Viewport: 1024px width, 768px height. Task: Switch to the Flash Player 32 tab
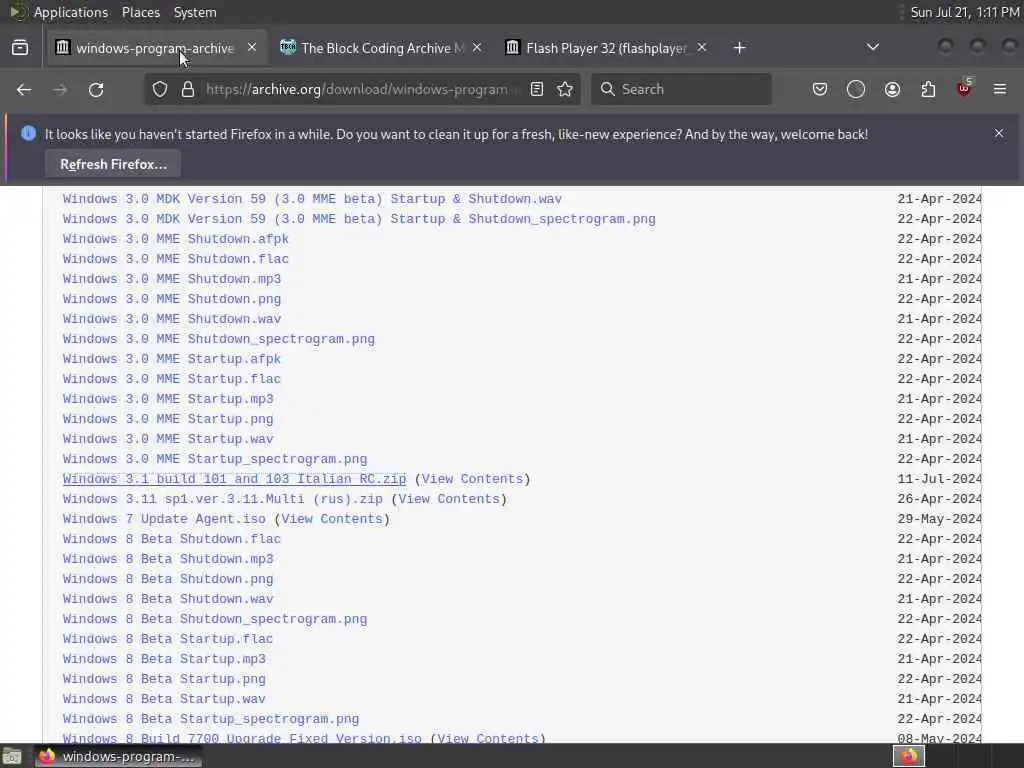pos(606,48)
